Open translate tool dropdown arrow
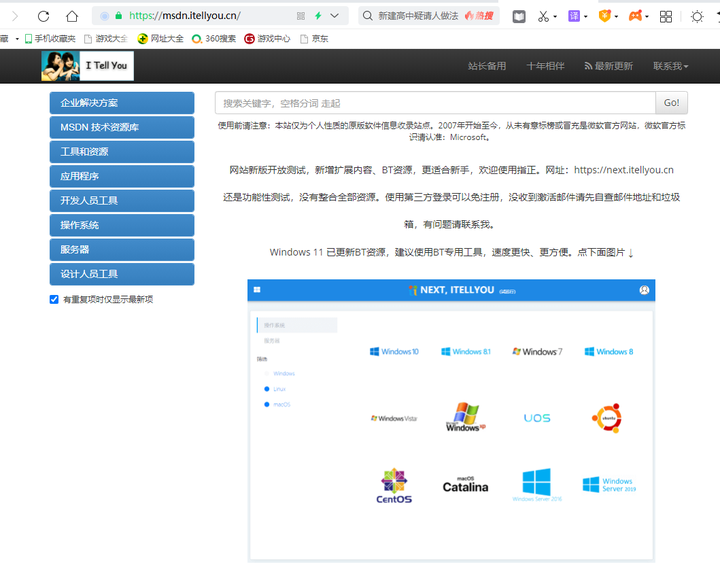This screenshot has height=575, width=720. (585, 17)
